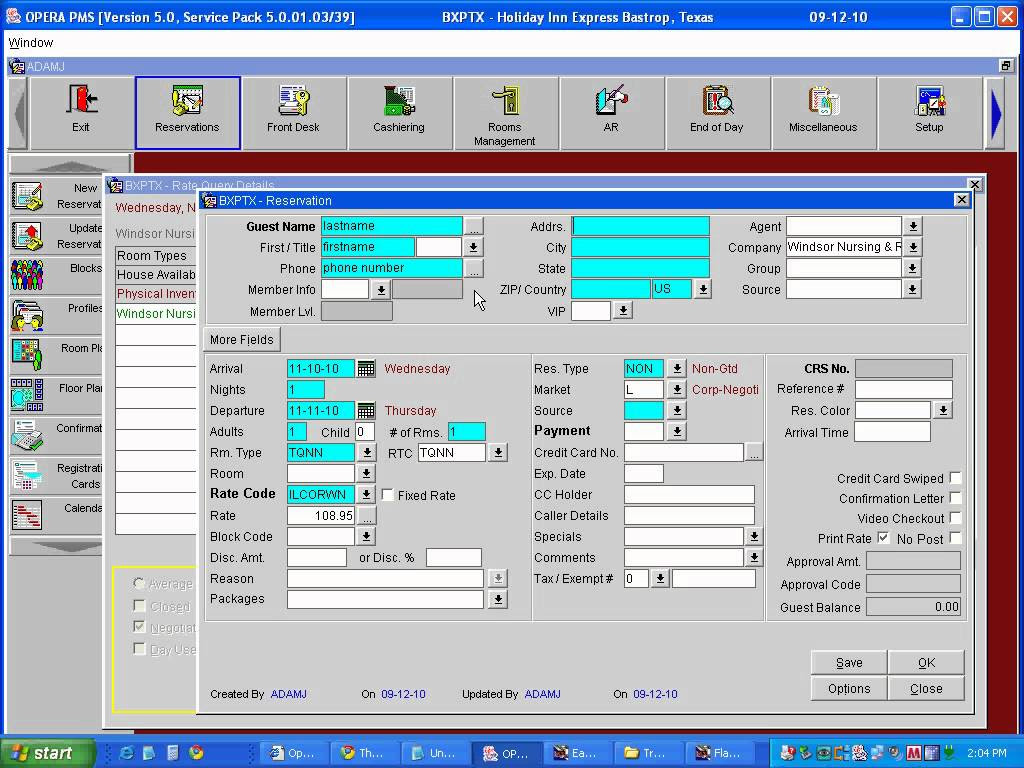Open the Member Info dropdown arrow

381,289
